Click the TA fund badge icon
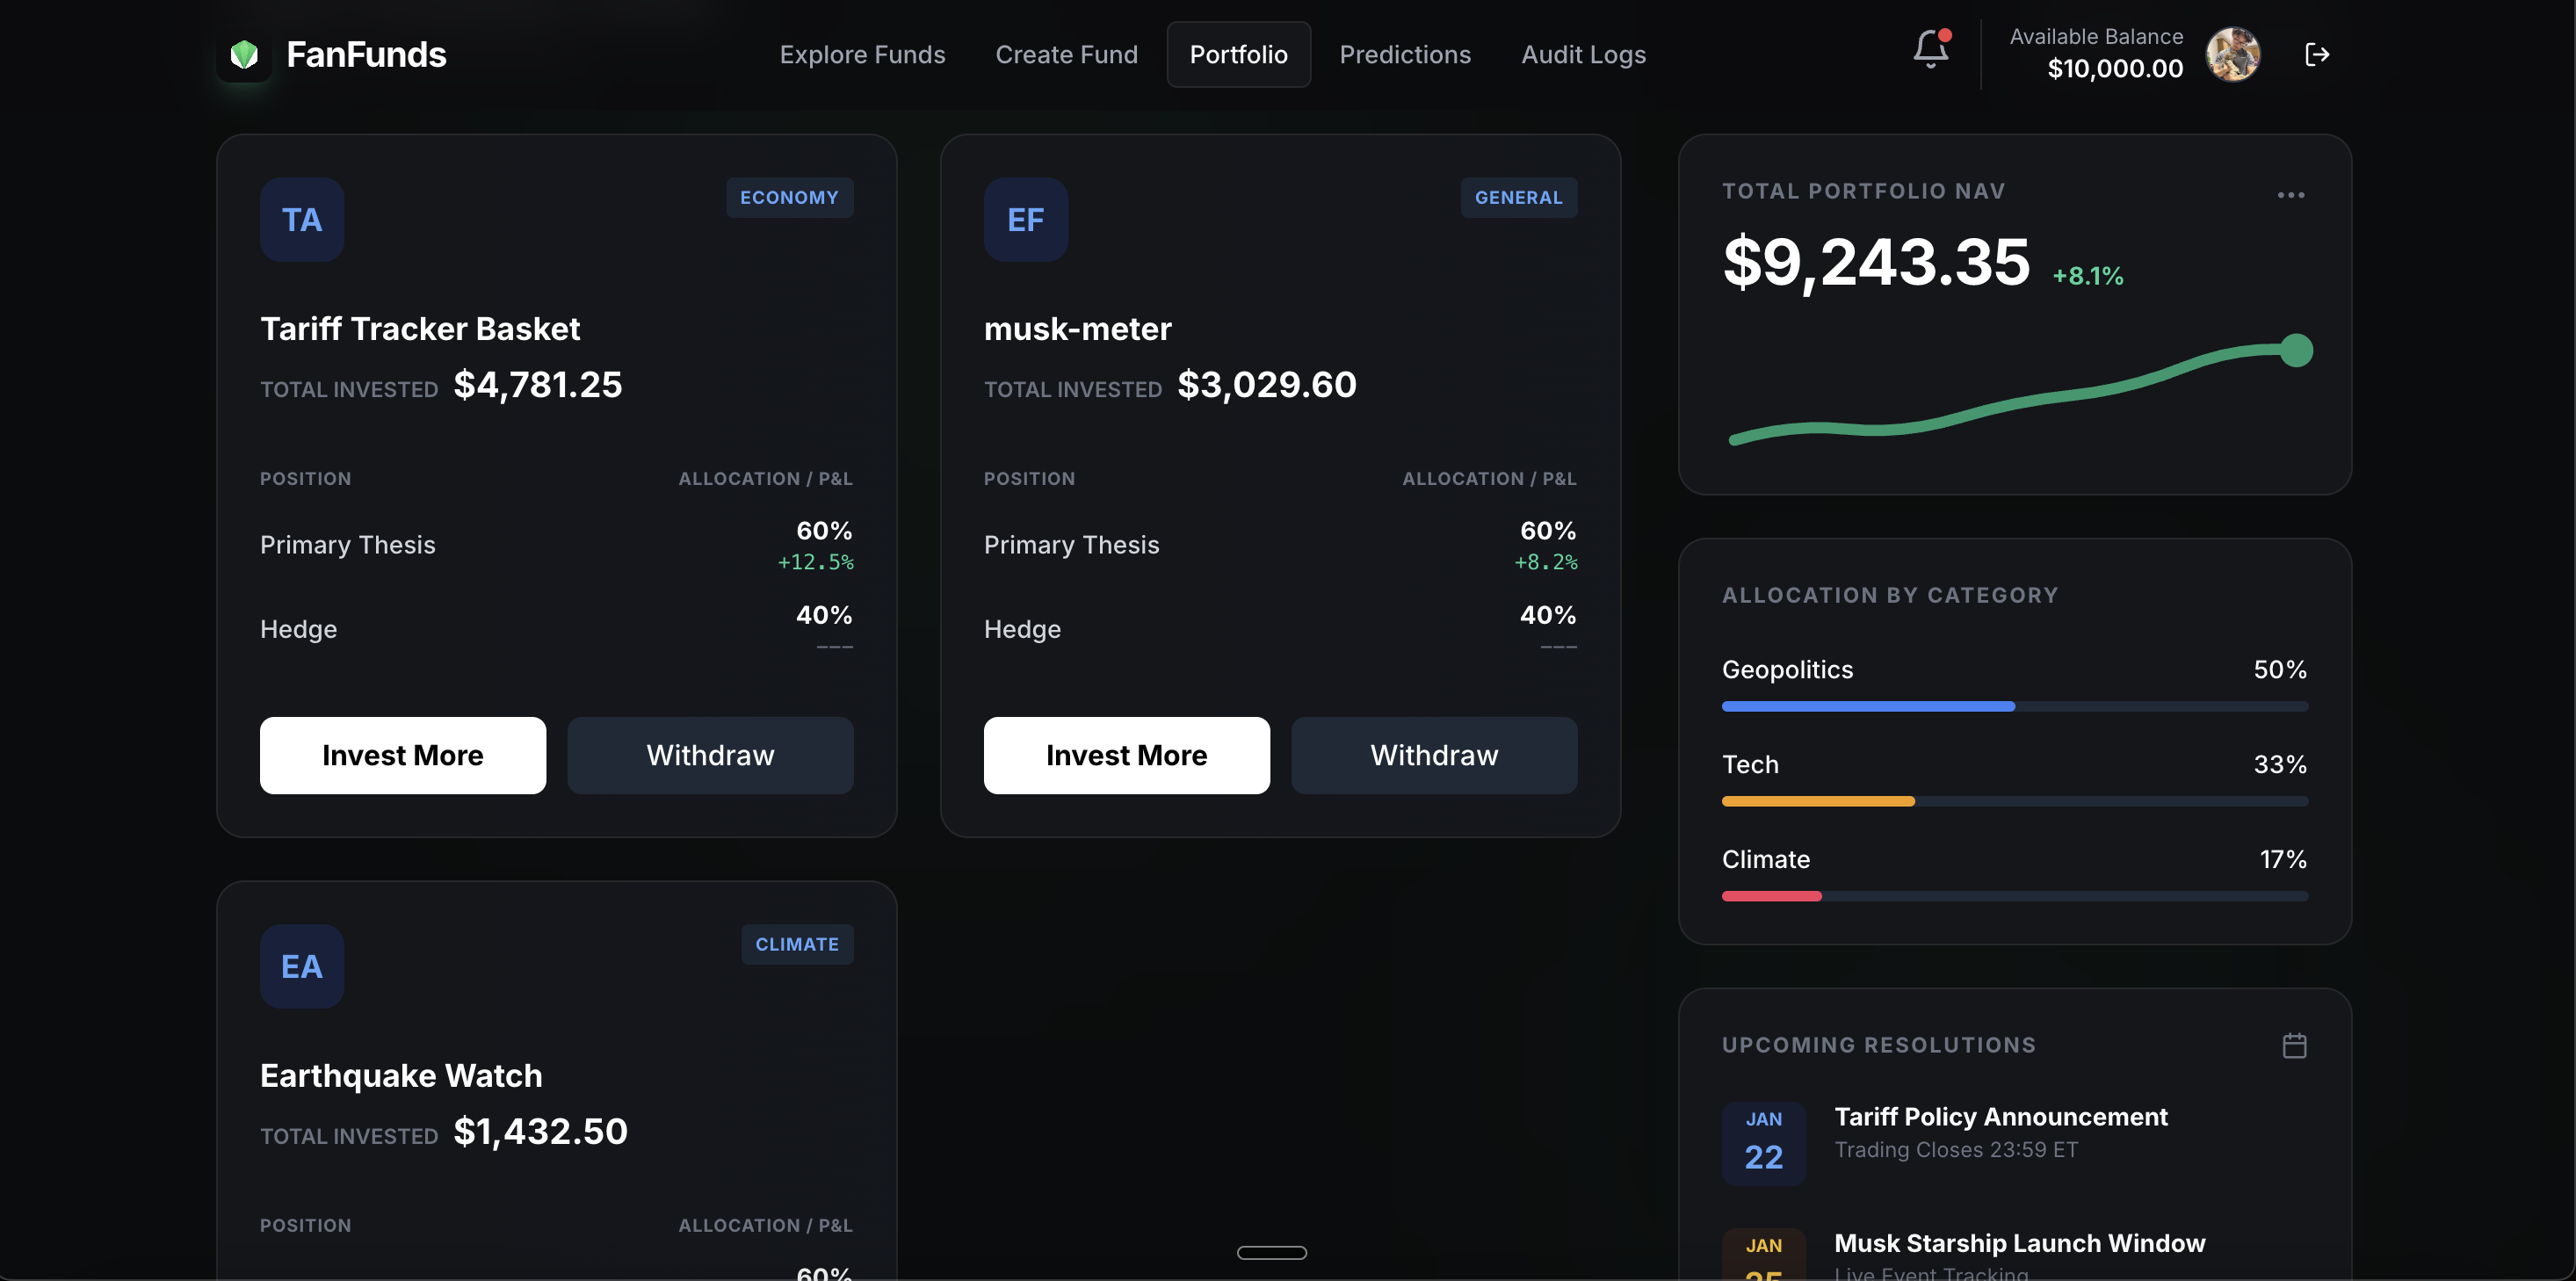Image resolution: width=2576 pixels, height=1281 pixels. click(302, 220)
